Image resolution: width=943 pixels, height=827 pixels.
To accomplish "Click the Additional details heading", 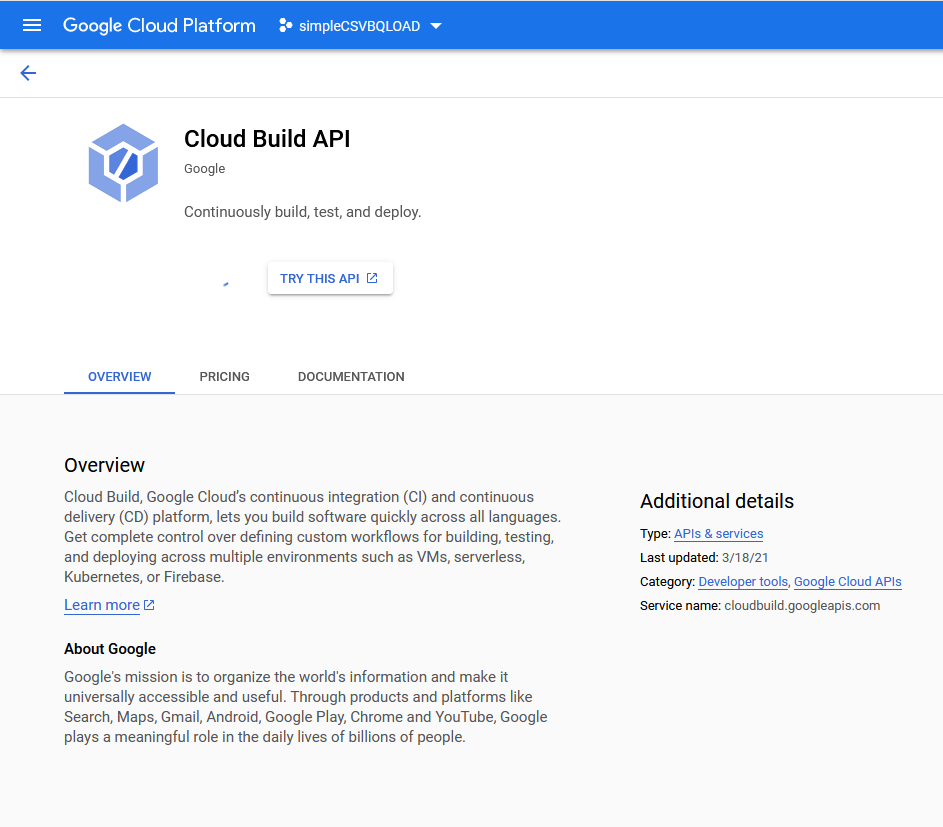I will (x=717, y=501).
